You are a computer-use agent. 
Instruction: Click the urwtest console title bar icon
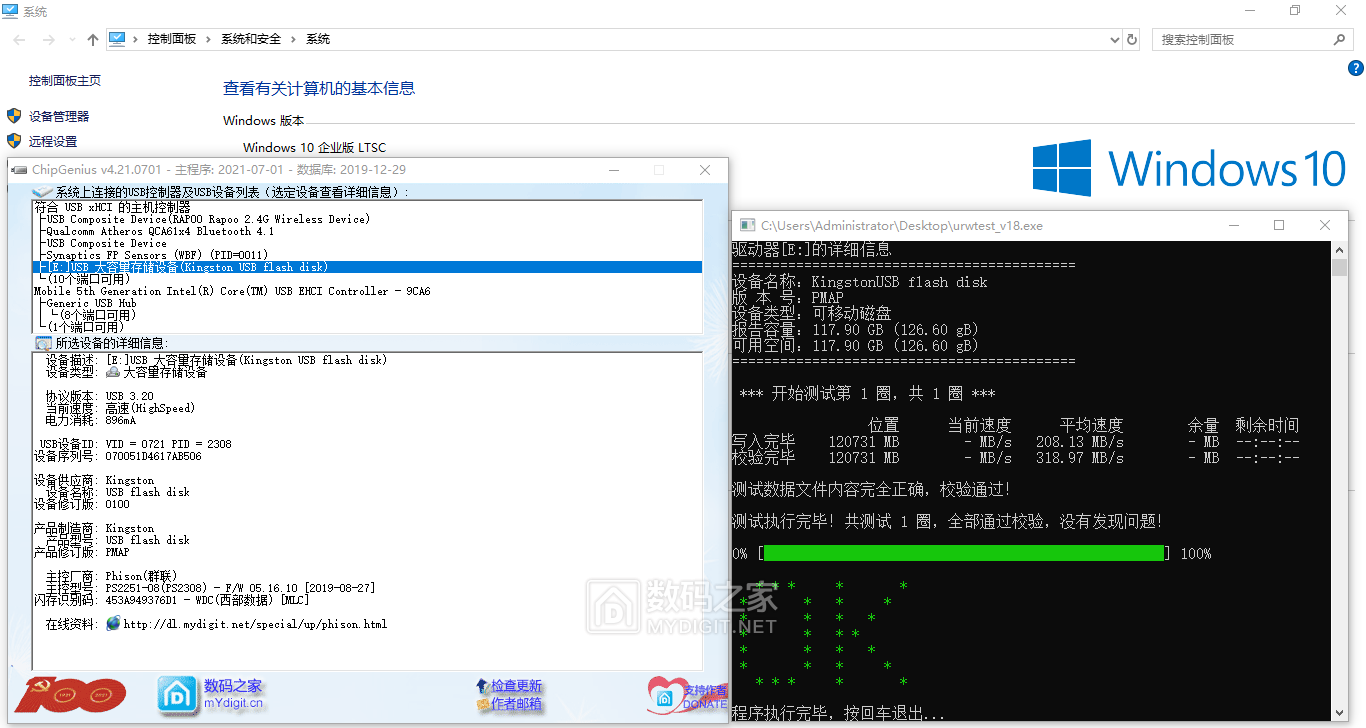coord(747,226)
